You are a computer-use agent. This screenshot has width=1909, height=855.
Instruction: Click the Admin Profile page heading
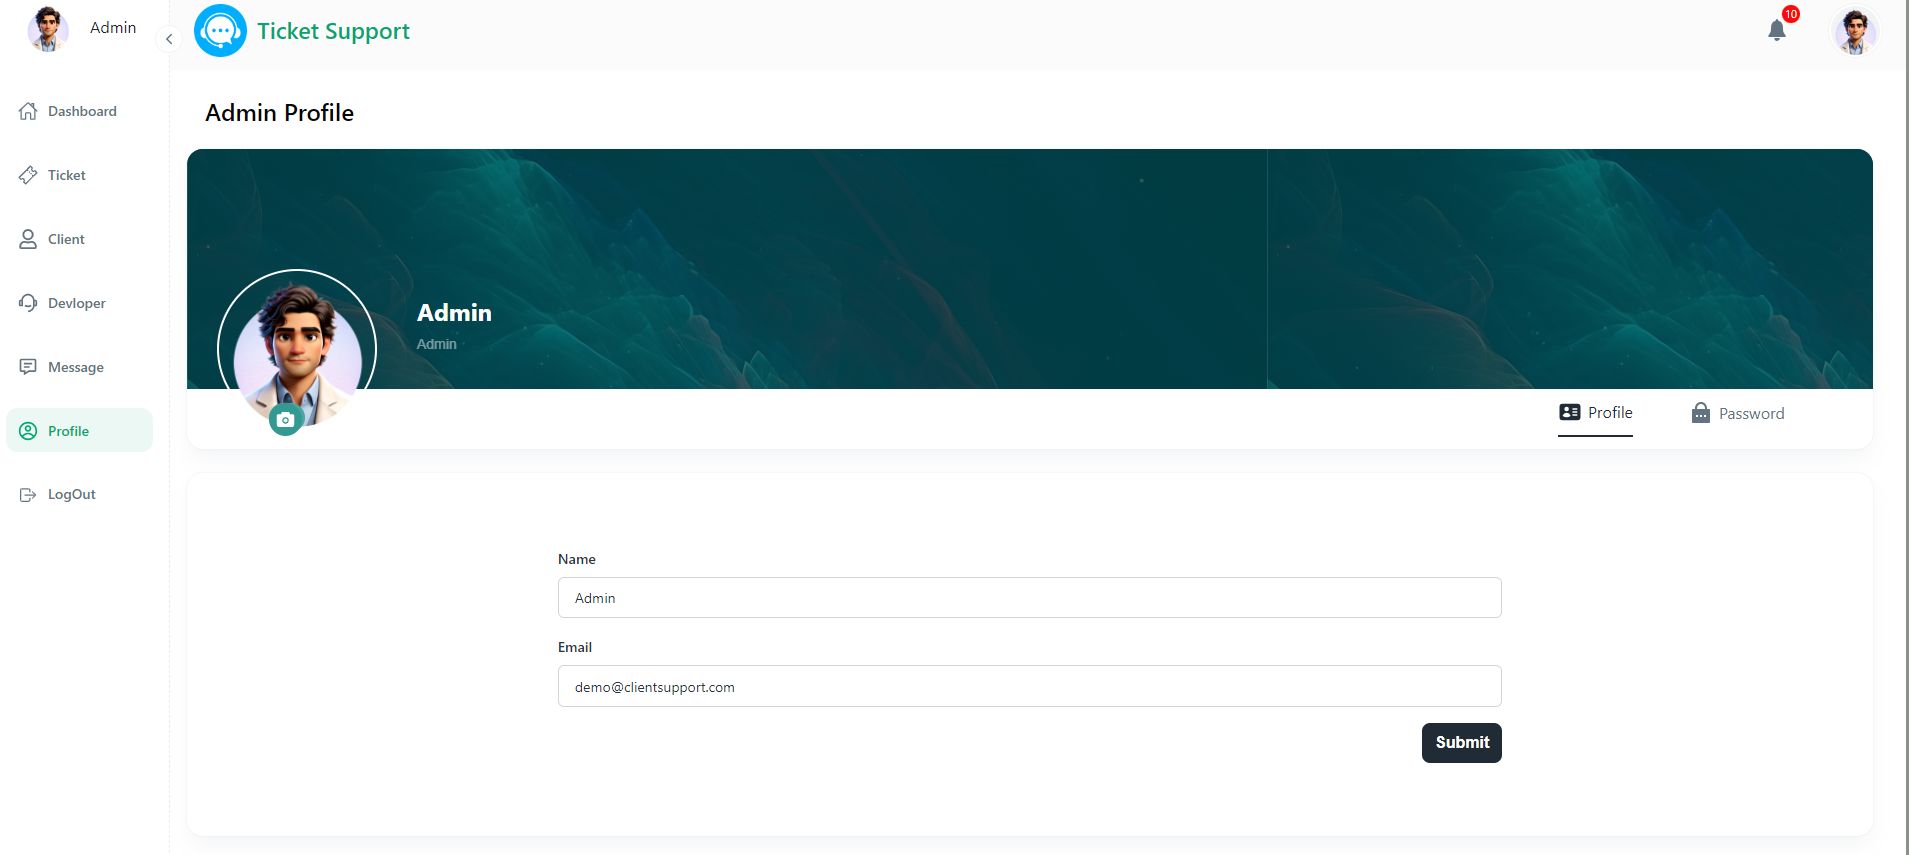click(279, 113)
